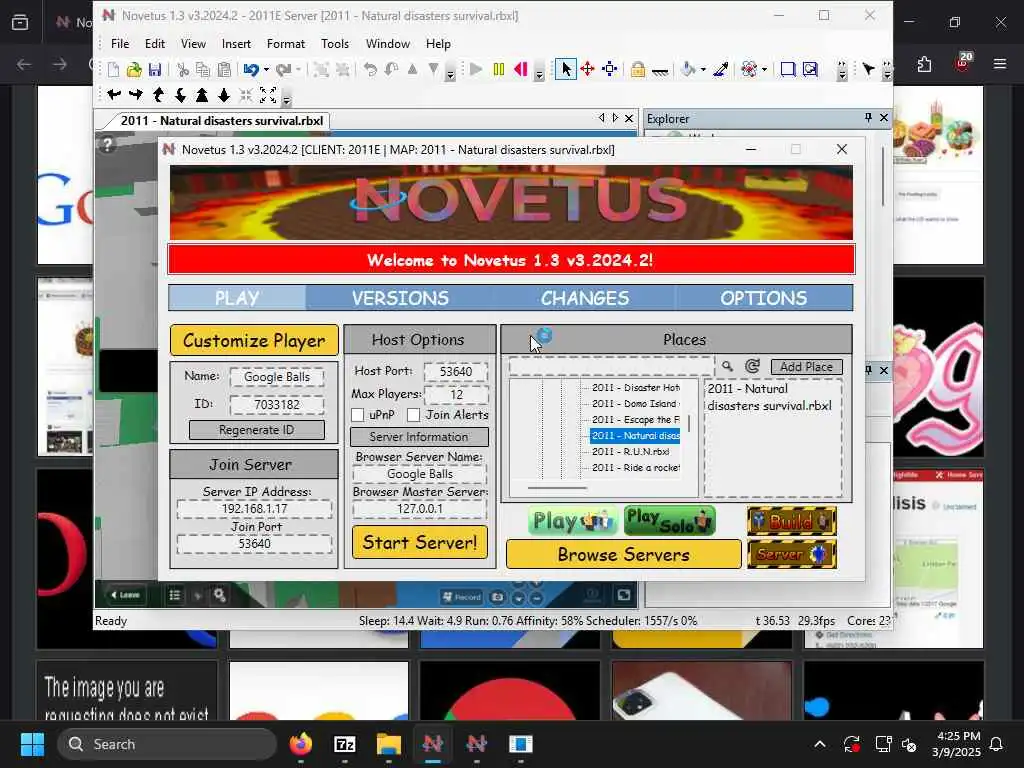Select the arrow Select tool in Studio toolbar
The image size is (1024, 768).
coord(566,69)
